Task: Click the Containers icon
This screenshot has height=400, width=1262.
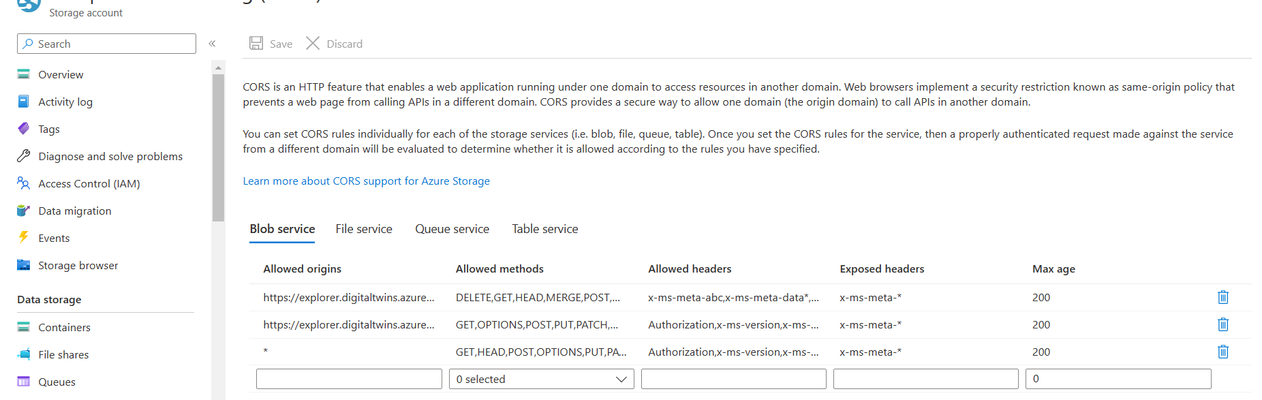Action: click(24, 327)
